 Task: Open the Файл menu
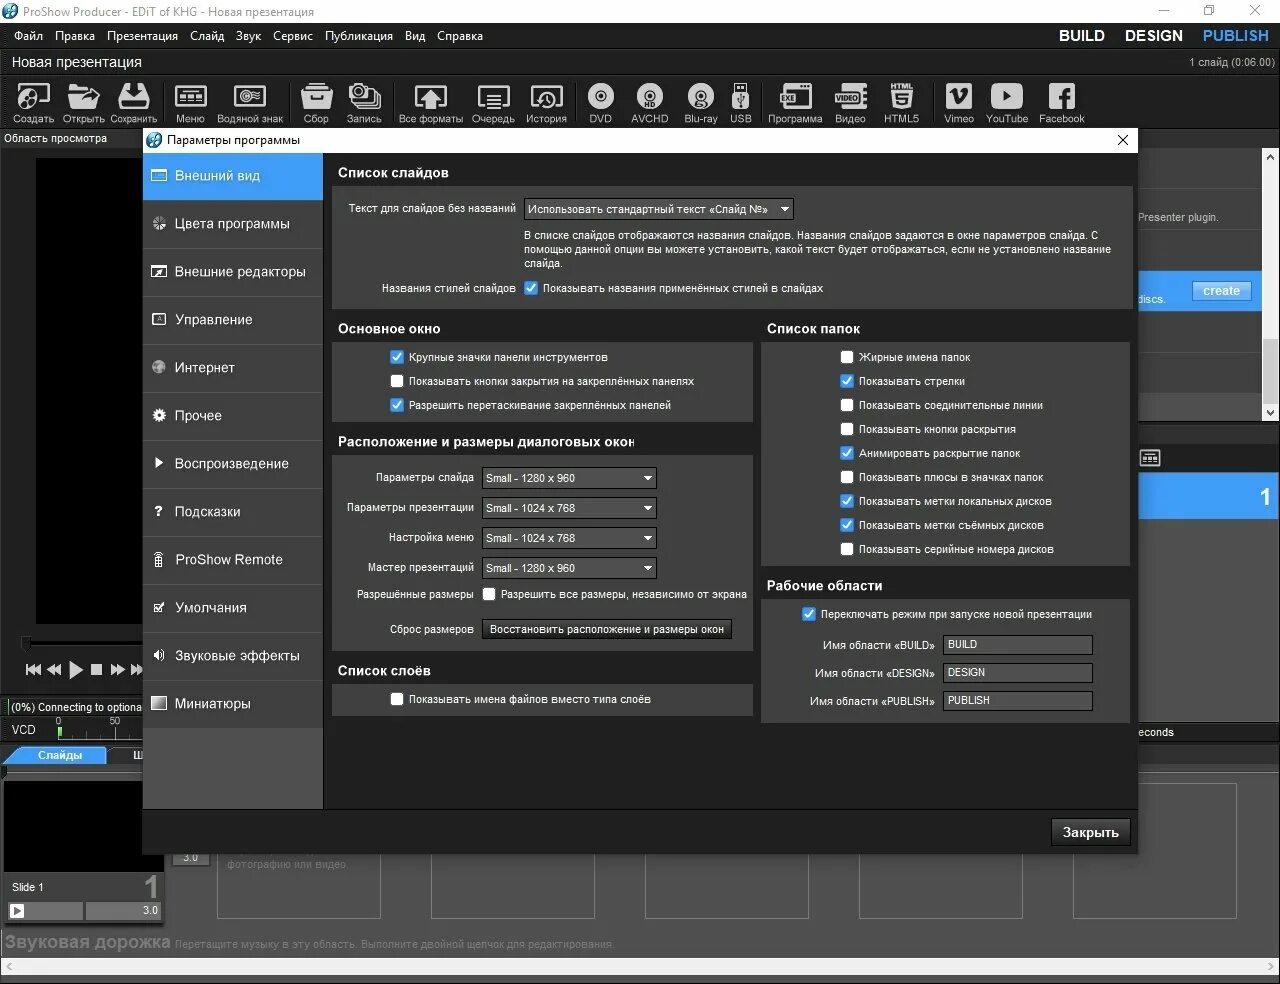pos(28,36)
